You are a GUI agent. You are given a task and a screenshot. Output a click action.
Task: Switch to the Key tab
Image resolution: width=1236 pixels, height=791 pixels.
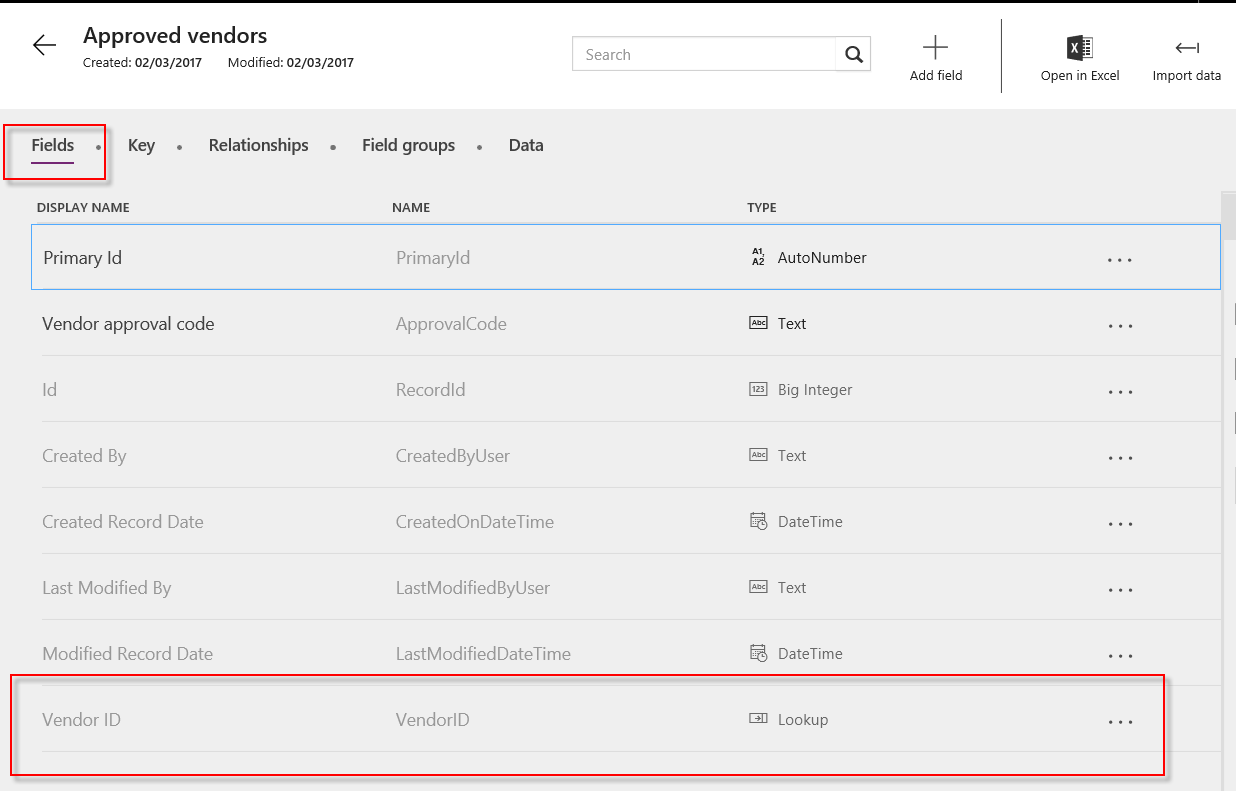(141, 145)
